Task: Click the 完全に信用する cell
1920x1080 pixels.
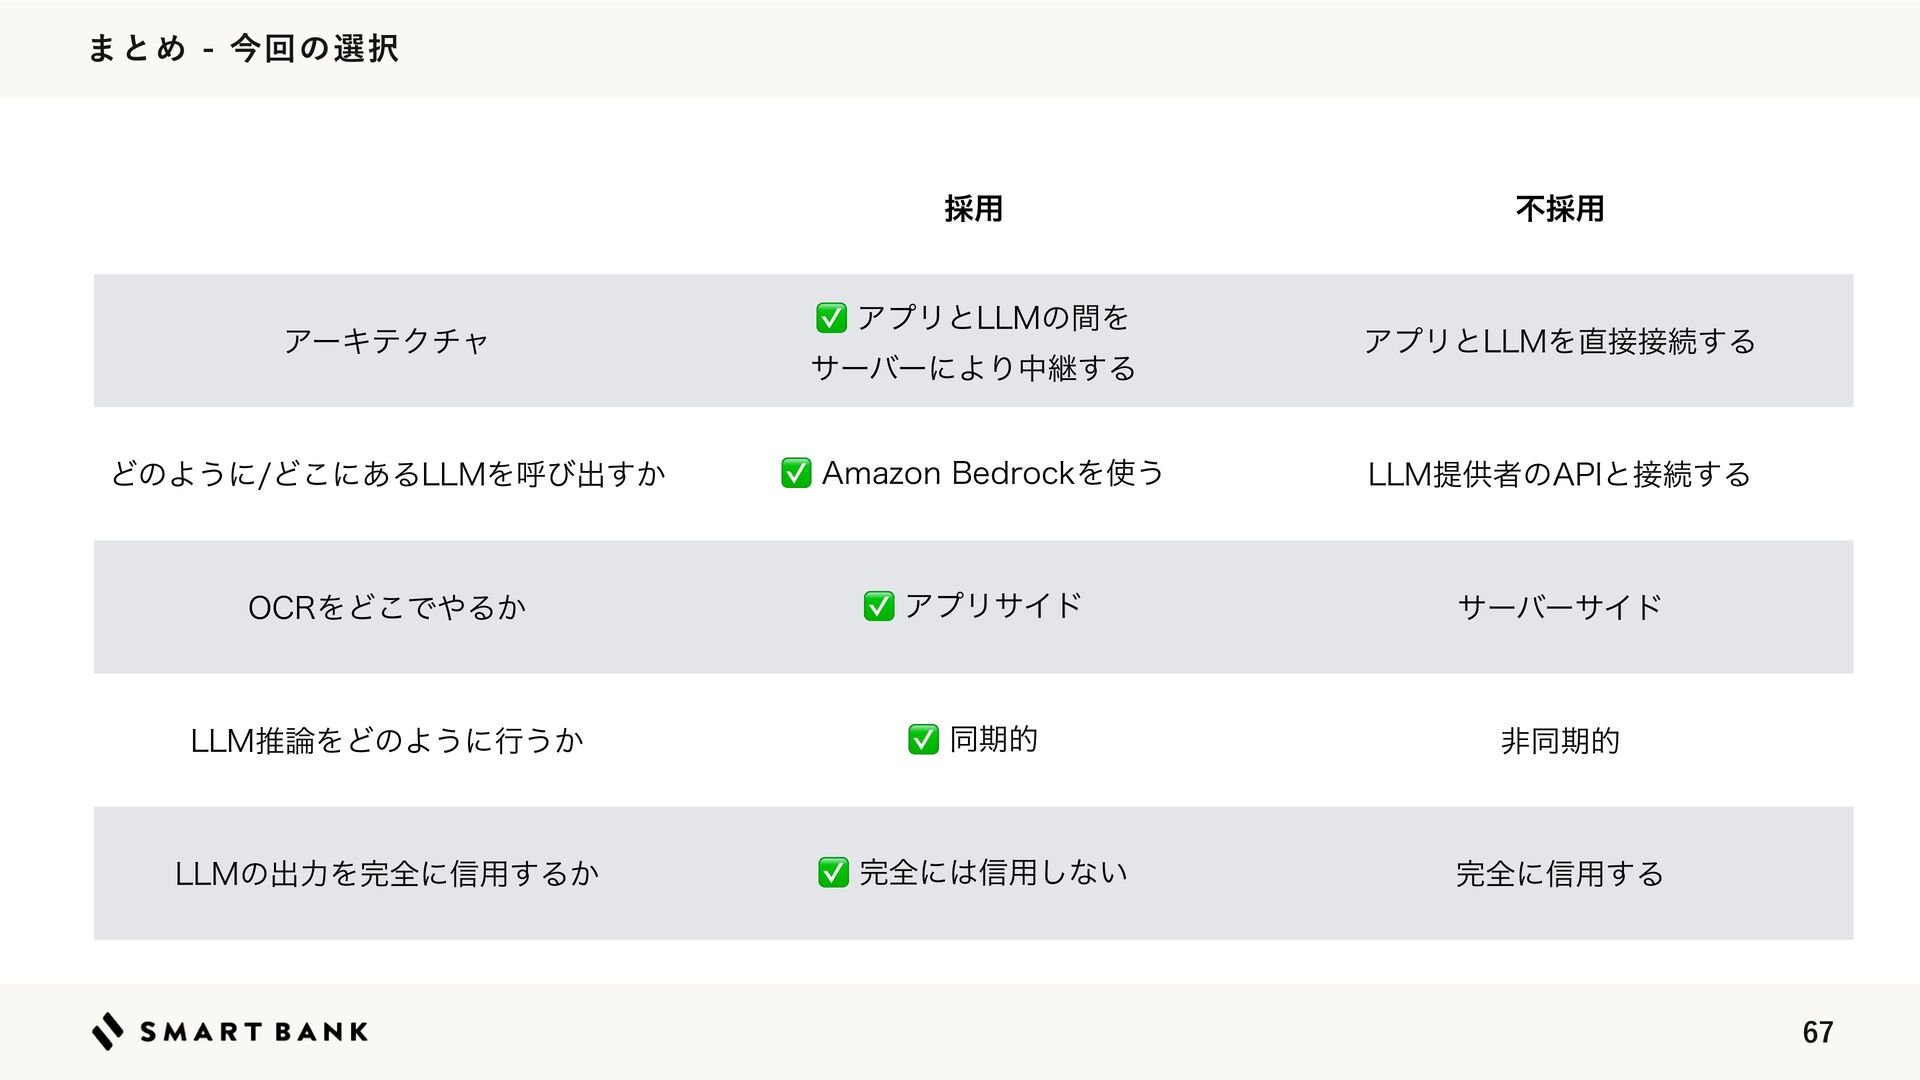Action: [x=1559, y=874]
